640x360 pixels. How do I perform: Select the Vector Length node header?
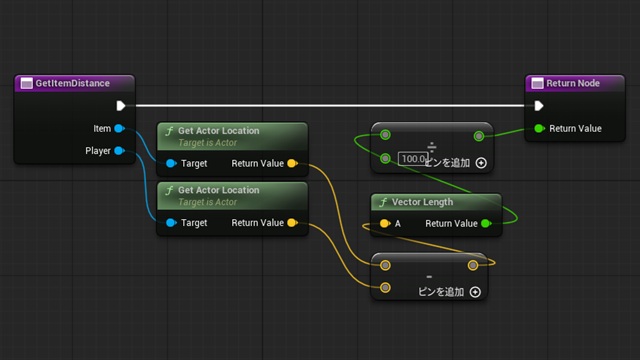(x=436, y=202)
